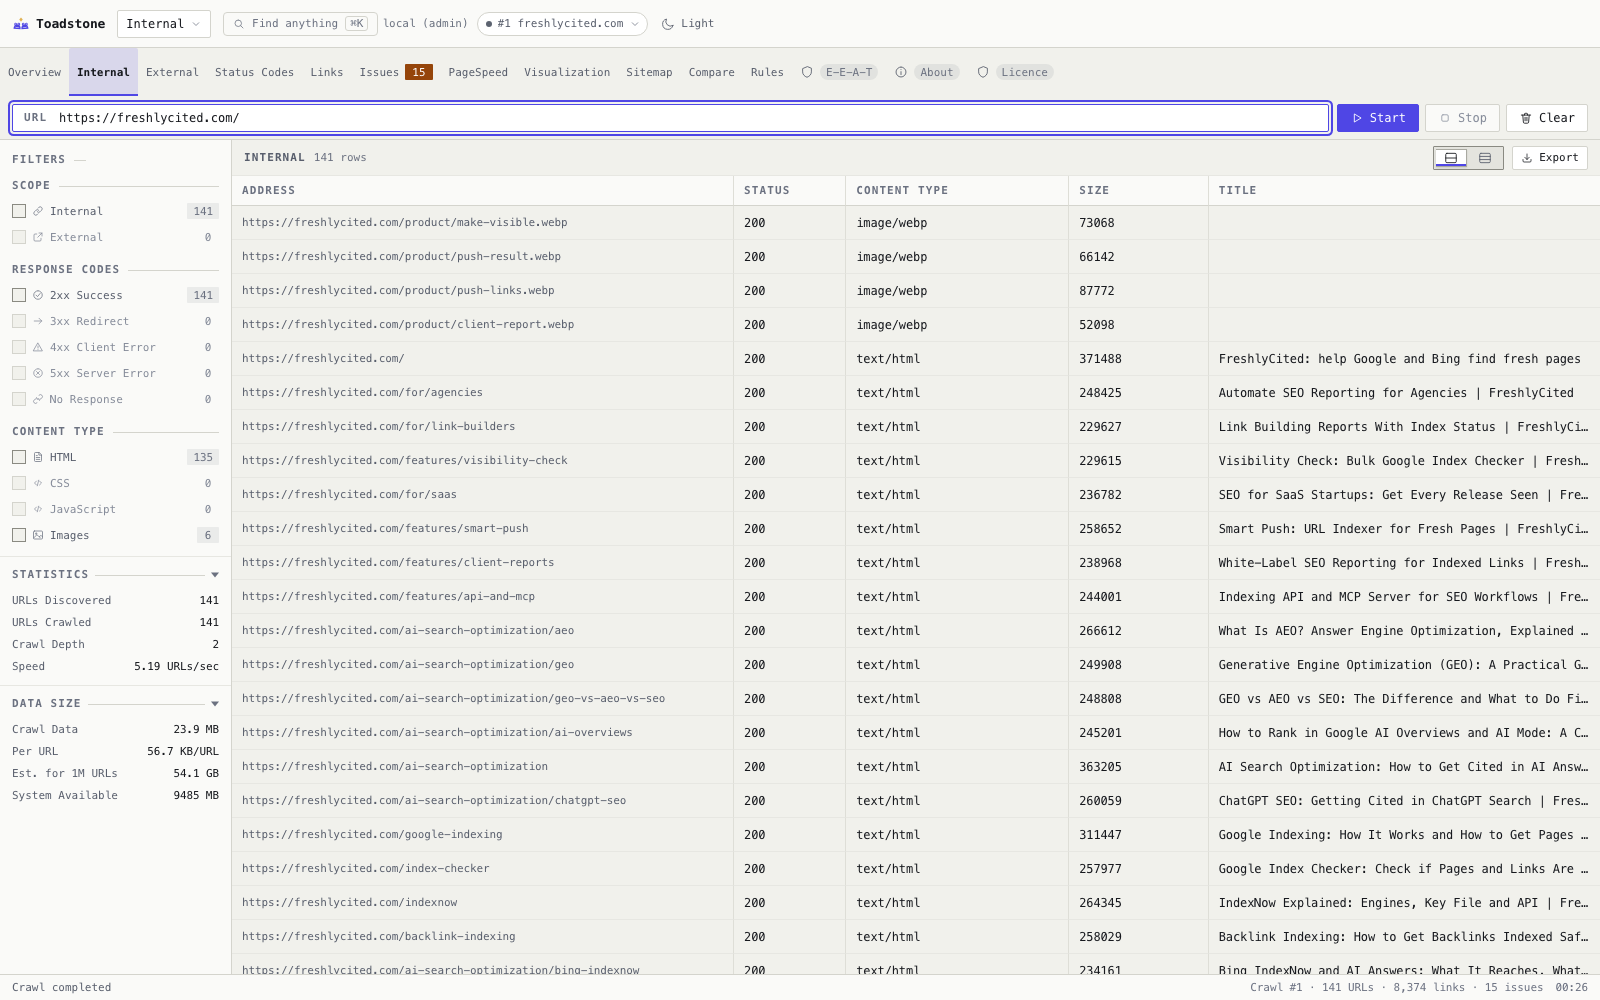Start the crawl
Screen dimensions: 1600x1000
point(1378,118)
